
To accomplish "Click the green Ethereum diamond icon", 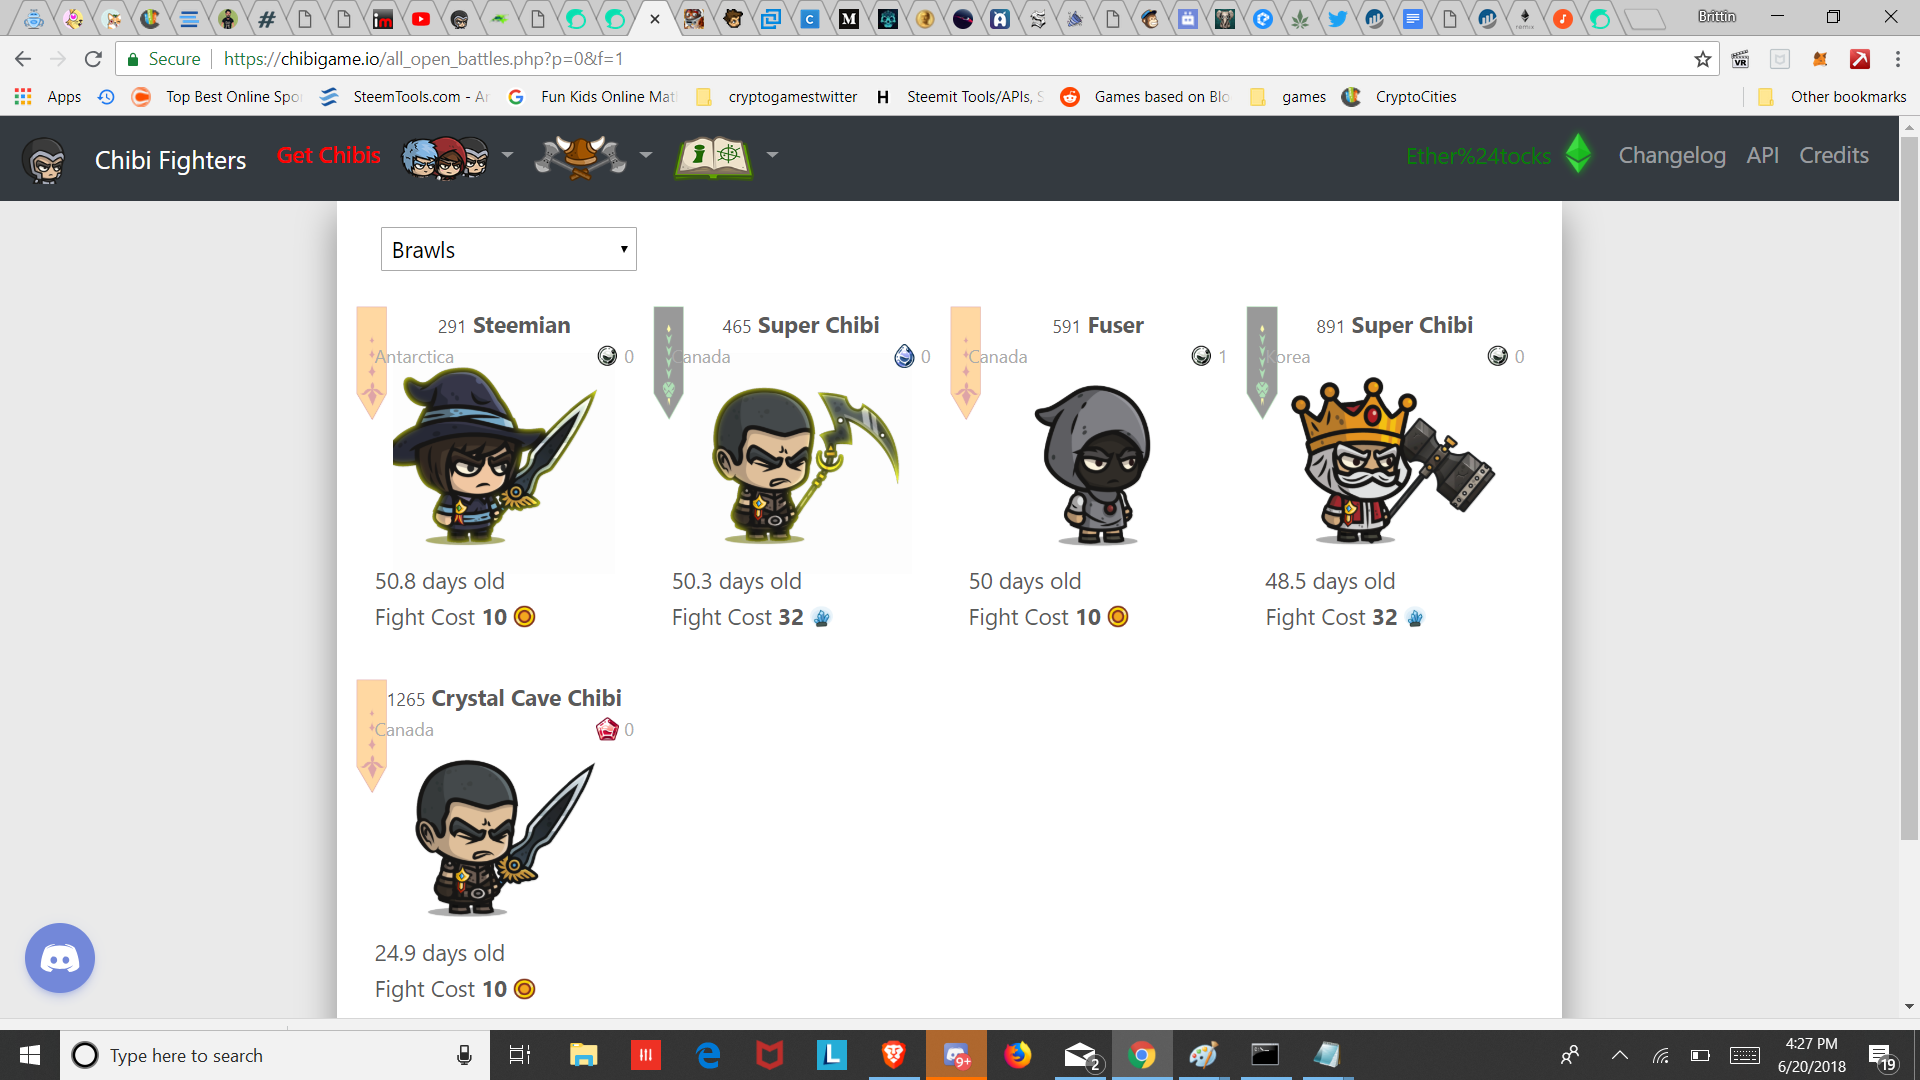I will click(x=1578, y=154).
